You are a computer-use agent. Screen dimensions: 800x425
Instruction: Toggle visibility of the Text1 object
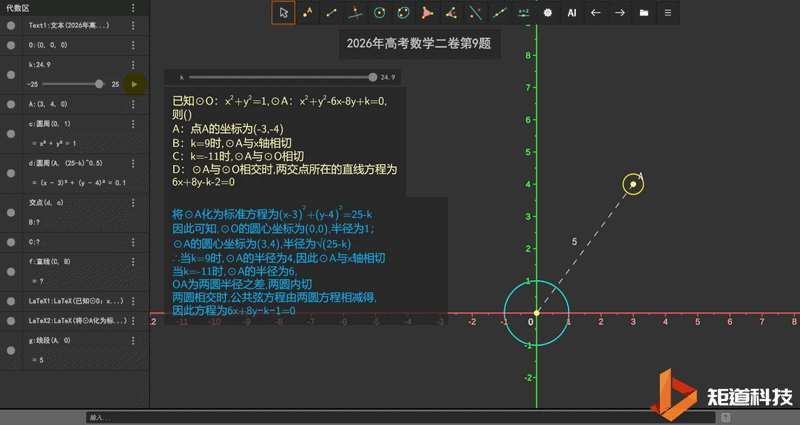[x=11, y=26]
